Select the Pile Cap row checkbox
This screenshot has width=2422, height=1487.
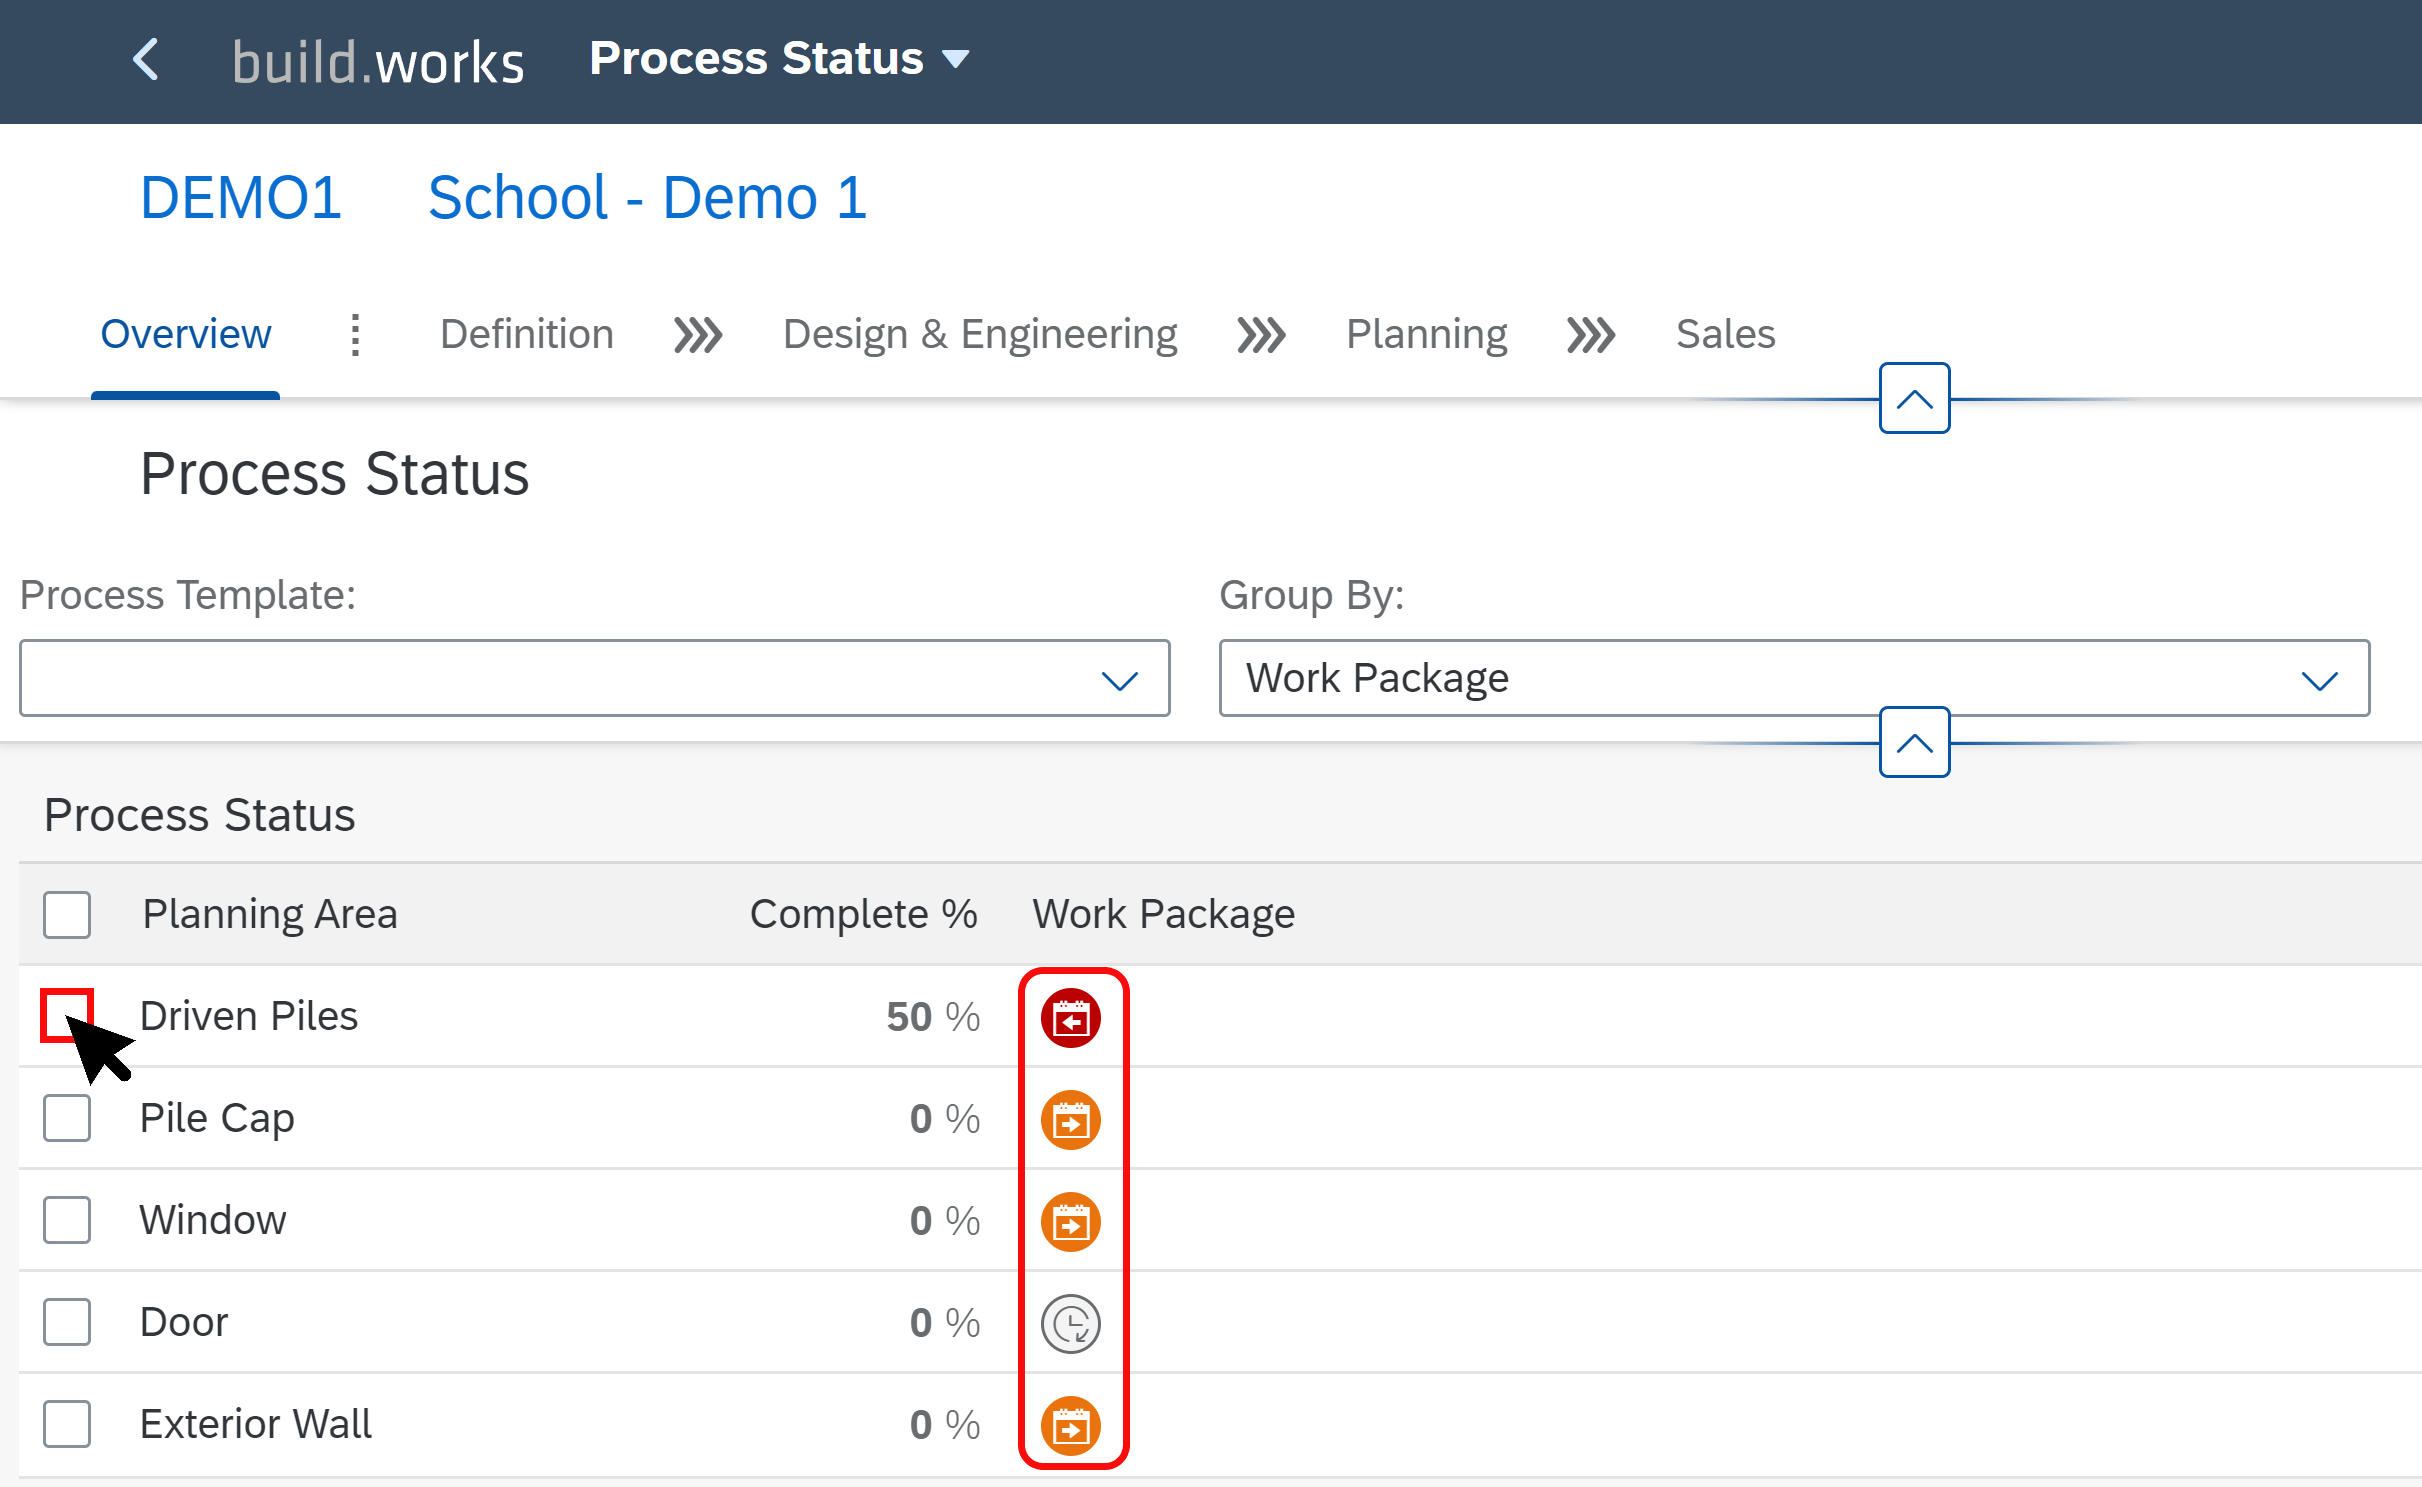coord(67,1118)
